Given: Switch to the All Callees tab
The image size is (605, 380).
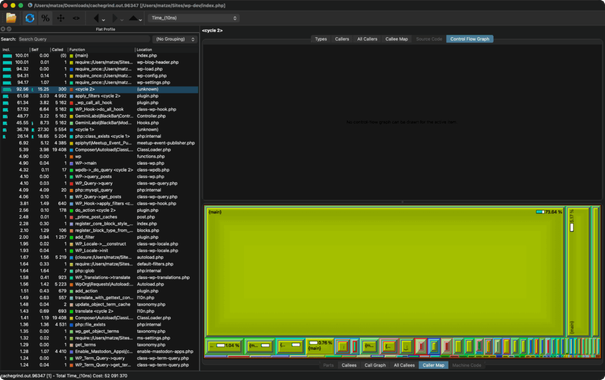Looking at the screenshot, I should (x=404, y=365).
